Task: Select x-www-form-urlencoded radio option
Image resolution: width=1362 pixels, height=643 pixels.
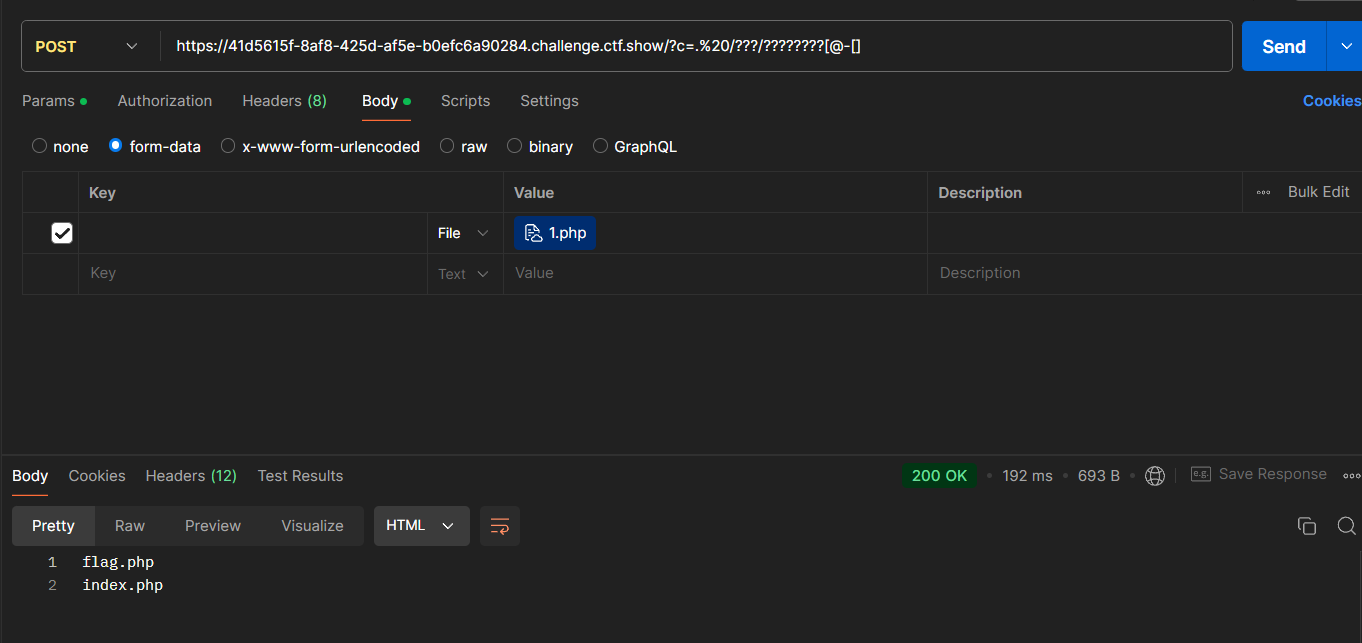Action: click(x=228, y=146)
